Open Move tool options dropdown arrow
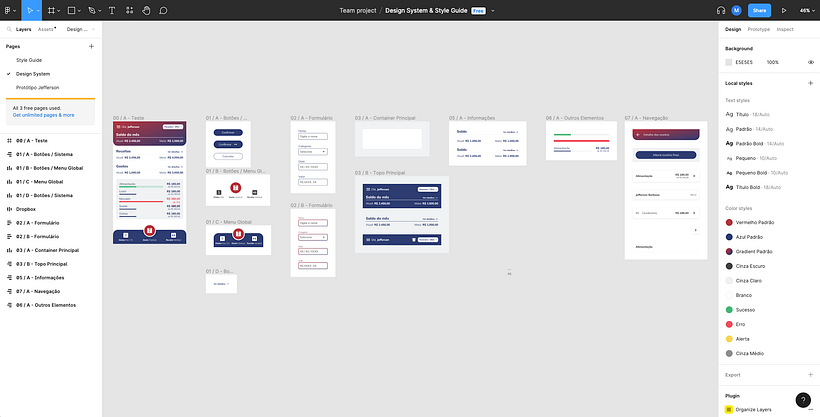Image resolution: width=820 pixels, height=417 pixels. [x=38, y=11]
